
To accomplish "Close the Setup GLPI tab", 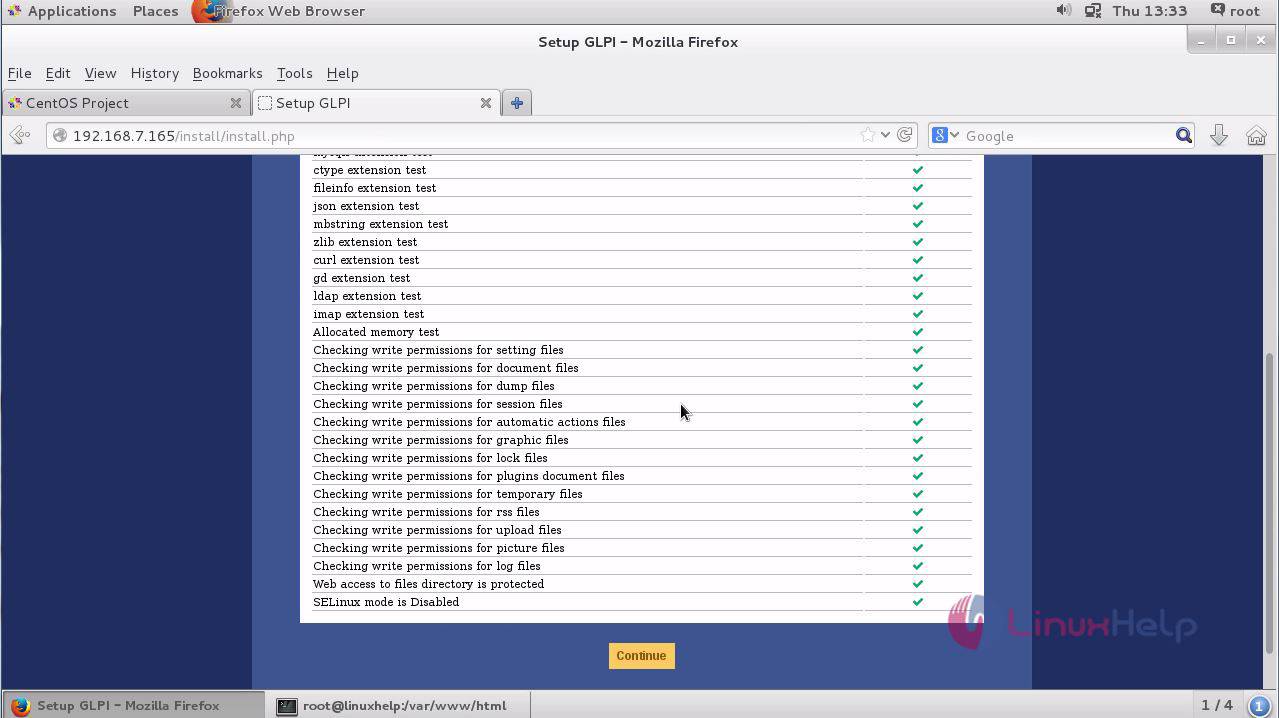I will tap(486, 103).
